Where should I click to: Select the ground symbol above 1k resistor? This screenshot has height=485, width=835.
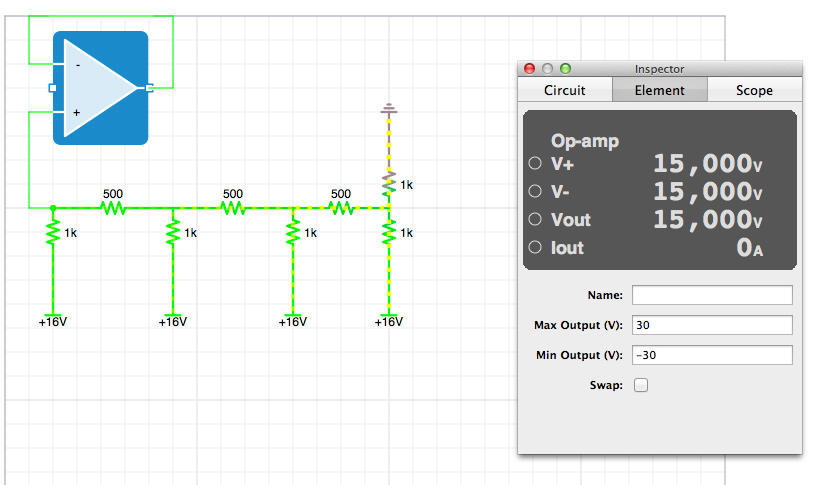389,109
